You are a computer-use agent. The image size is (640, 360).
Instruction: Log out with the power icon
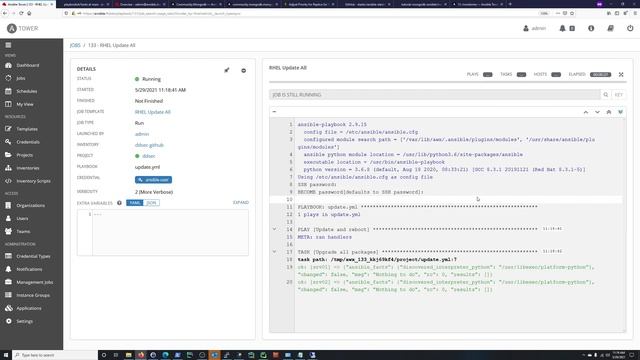[x=630, y=29]
